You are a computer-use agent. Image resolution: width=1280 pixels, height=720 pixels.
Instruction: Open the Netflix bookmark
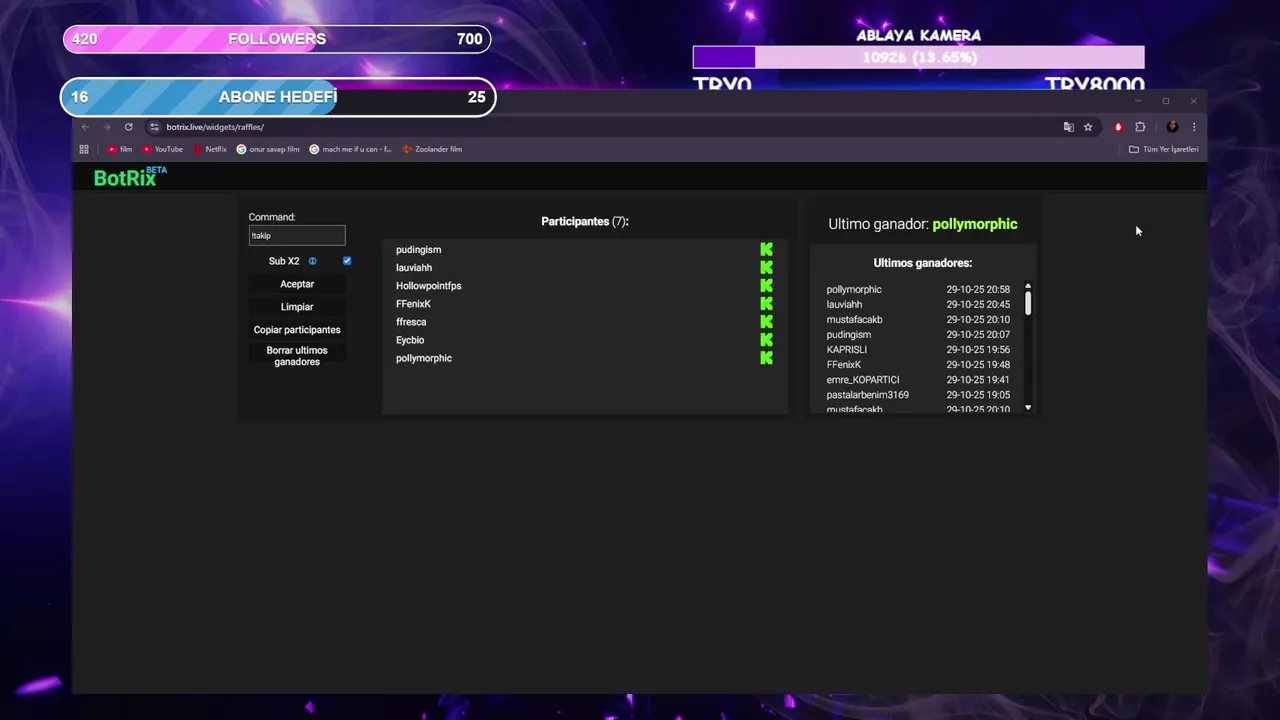click(210, 149)
